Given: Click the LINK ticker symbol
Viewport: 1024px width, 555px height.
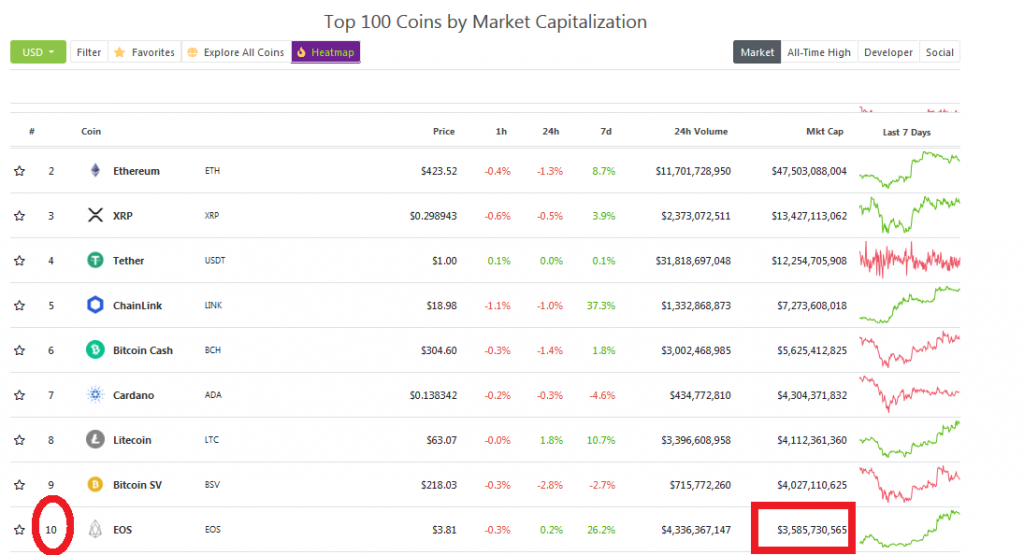Looking at the screenshot, I should (x=213, y=305).
